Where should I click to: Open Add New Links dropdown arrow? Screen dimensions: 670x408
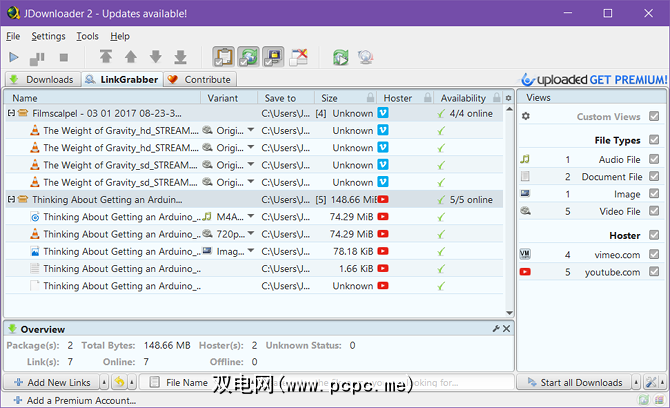(x=104, y=382)
